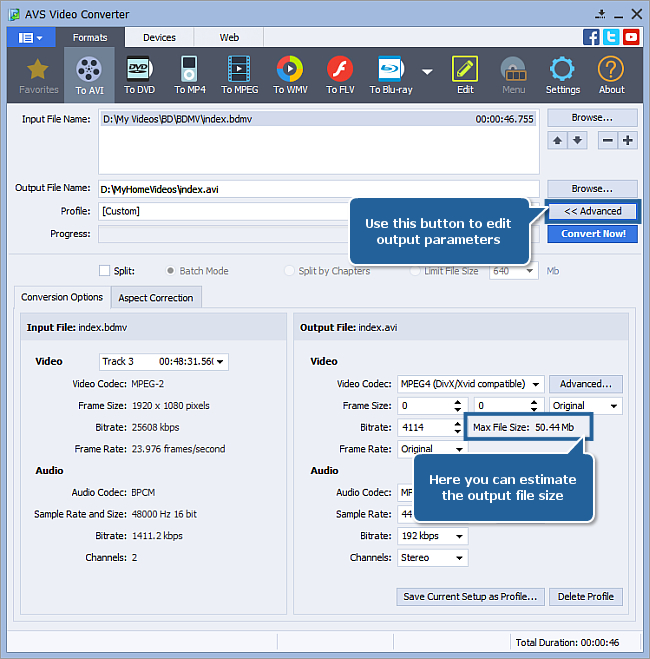Click the Max File Size 50.44 Mb value
The height and width of the screenshot is (659, 650).
pos(554,427)
